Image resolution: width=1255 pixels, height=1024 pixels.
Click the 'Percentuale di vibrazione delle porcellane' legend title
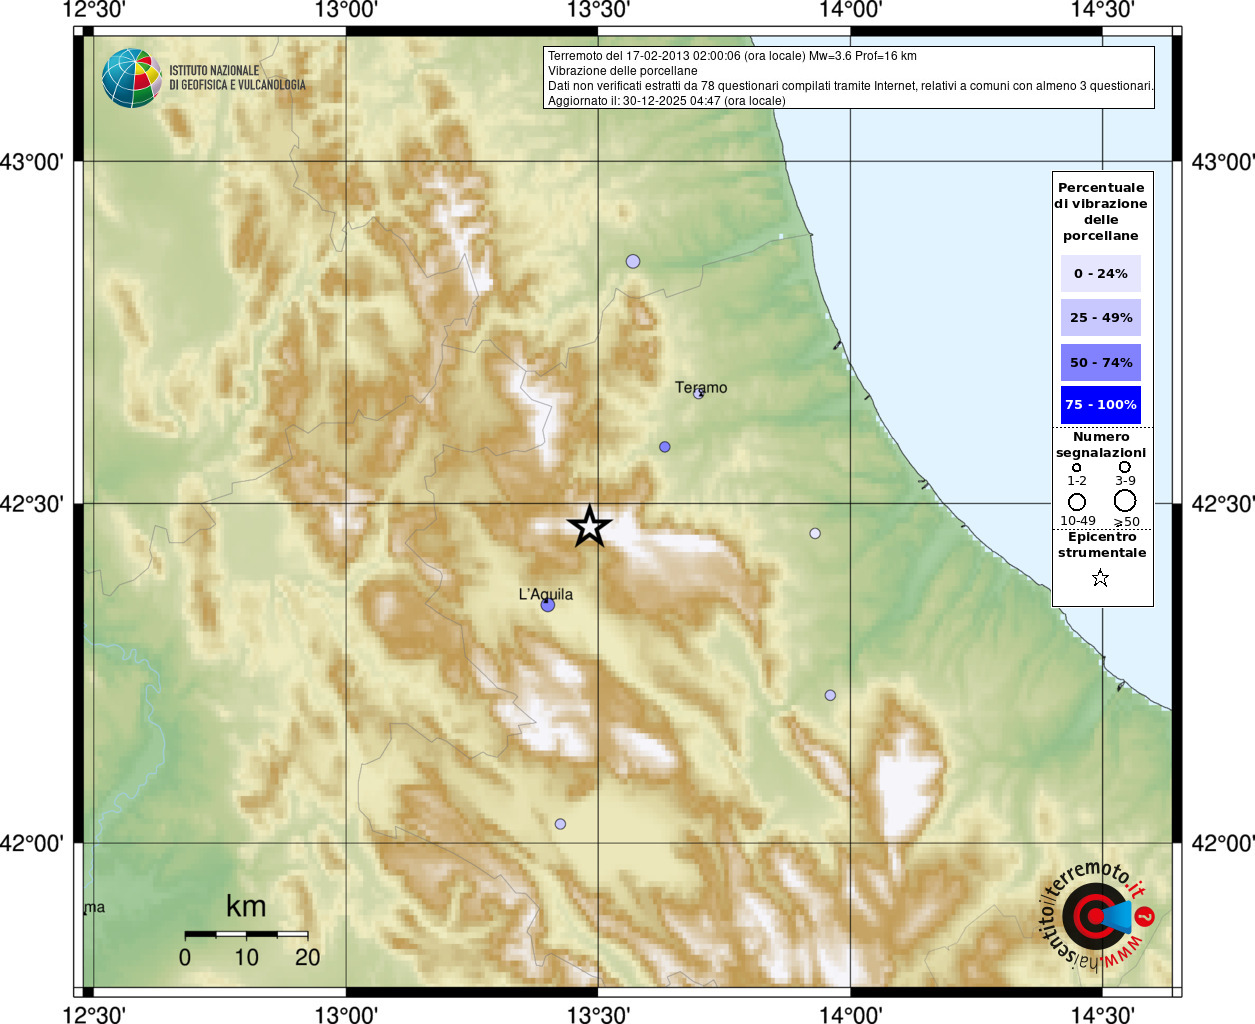click(1101, 212)
